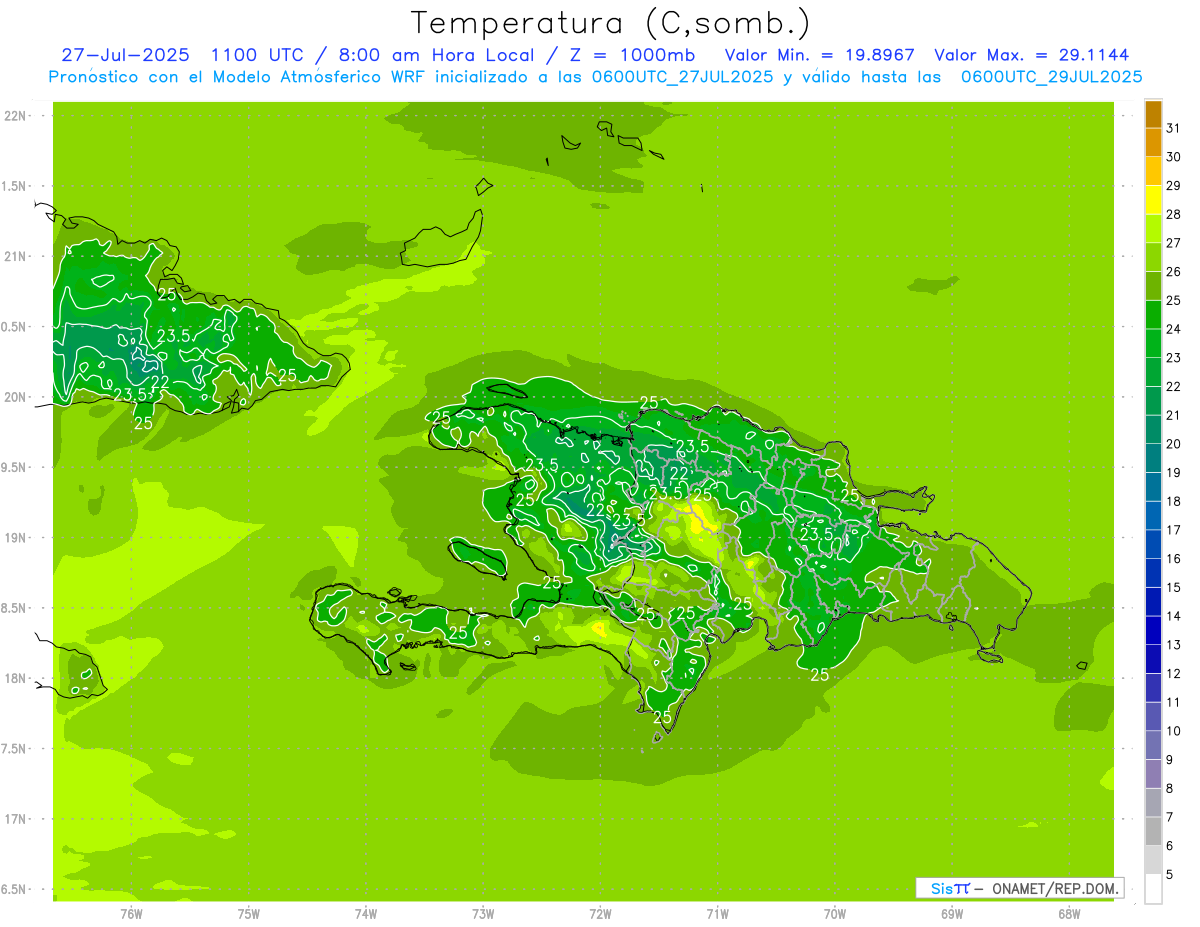Pick the legend swatch between 26 and 27

pos(1153,258)
